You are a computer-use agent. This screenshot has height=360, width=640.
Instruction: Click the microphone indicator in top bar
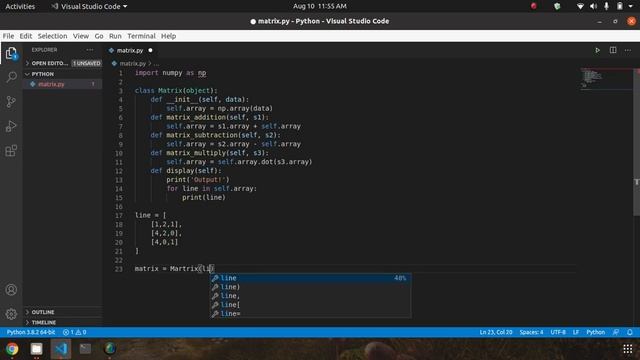point(607,6)
